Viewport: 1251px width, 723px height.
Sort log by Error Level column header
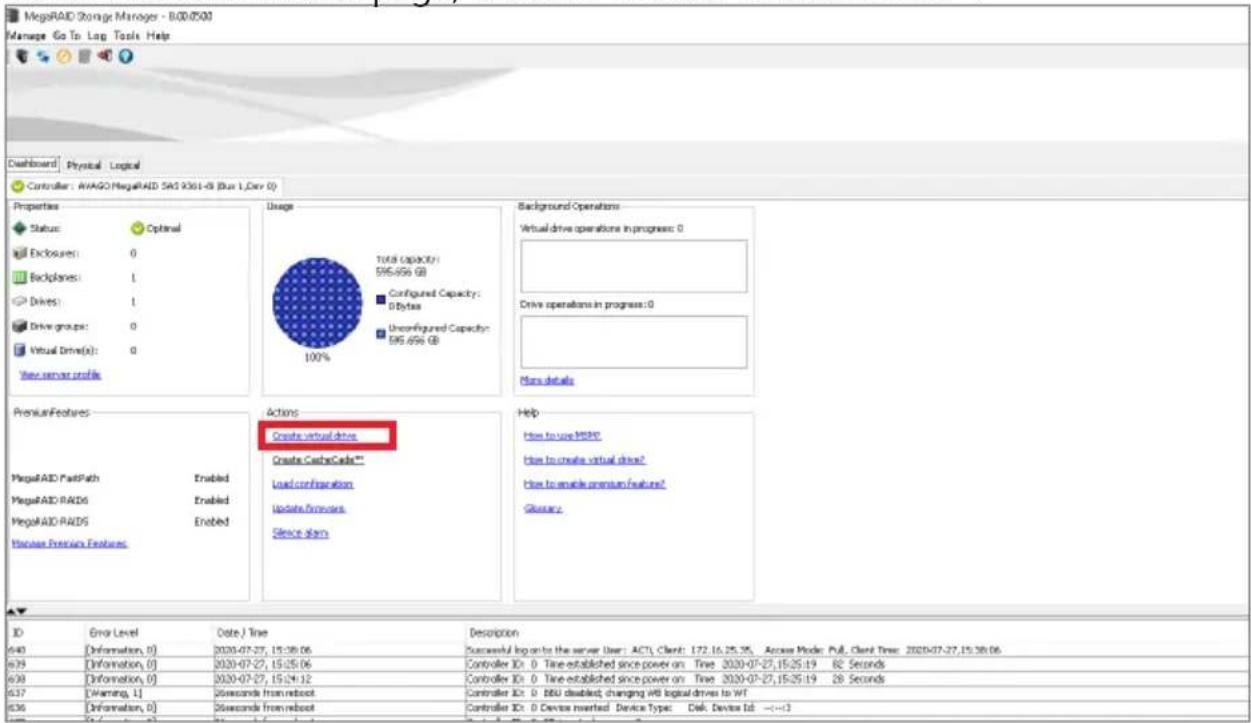tap(148, 632)
